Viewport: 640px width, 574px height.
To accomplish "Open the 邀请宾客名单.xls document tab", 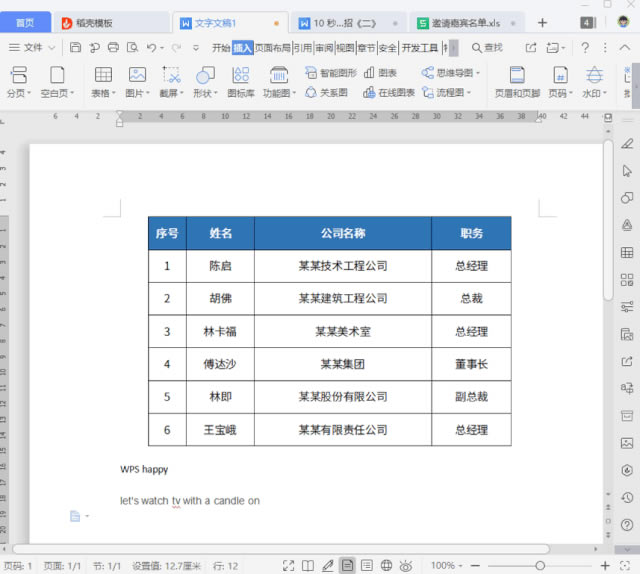I will coord(460,22).
